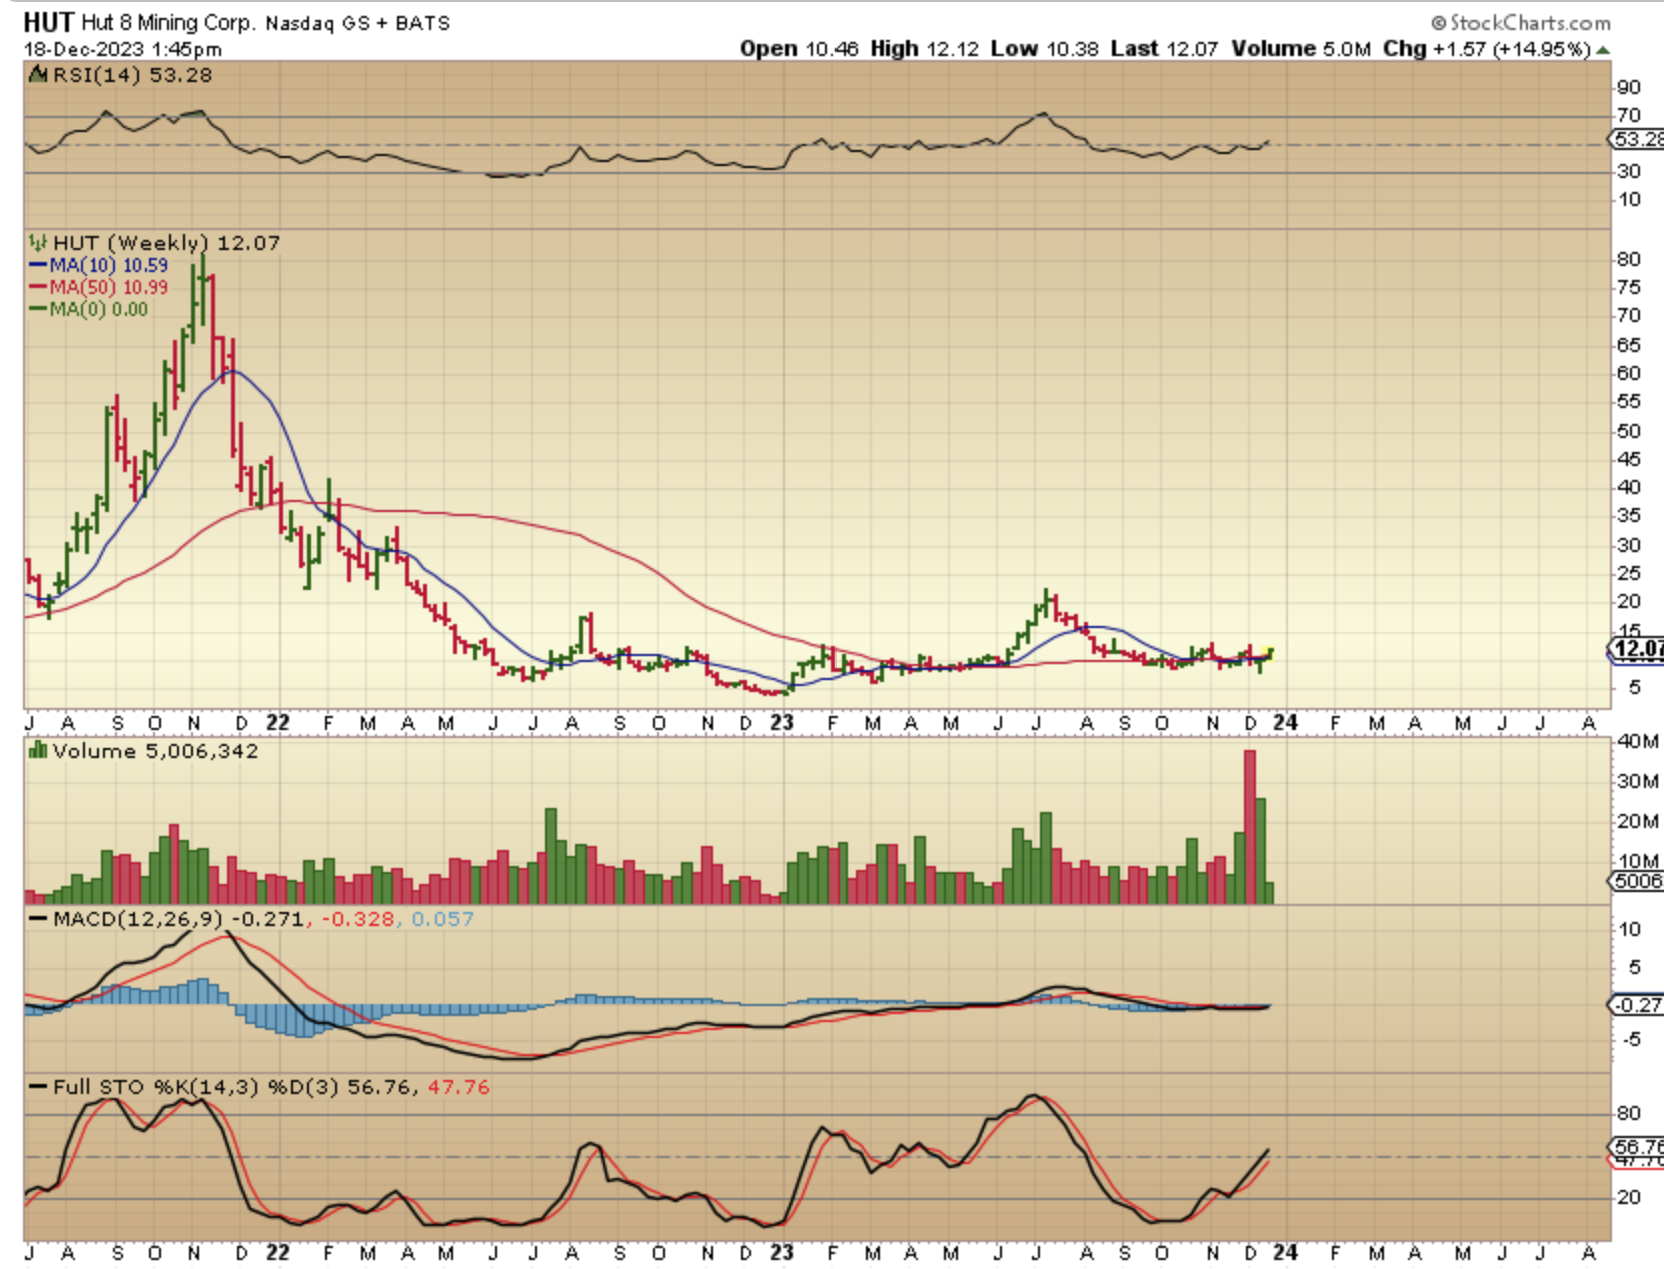Click the "25" price axis label
This screenshot has width=1665, height=1269.
tap(1629, 573)
